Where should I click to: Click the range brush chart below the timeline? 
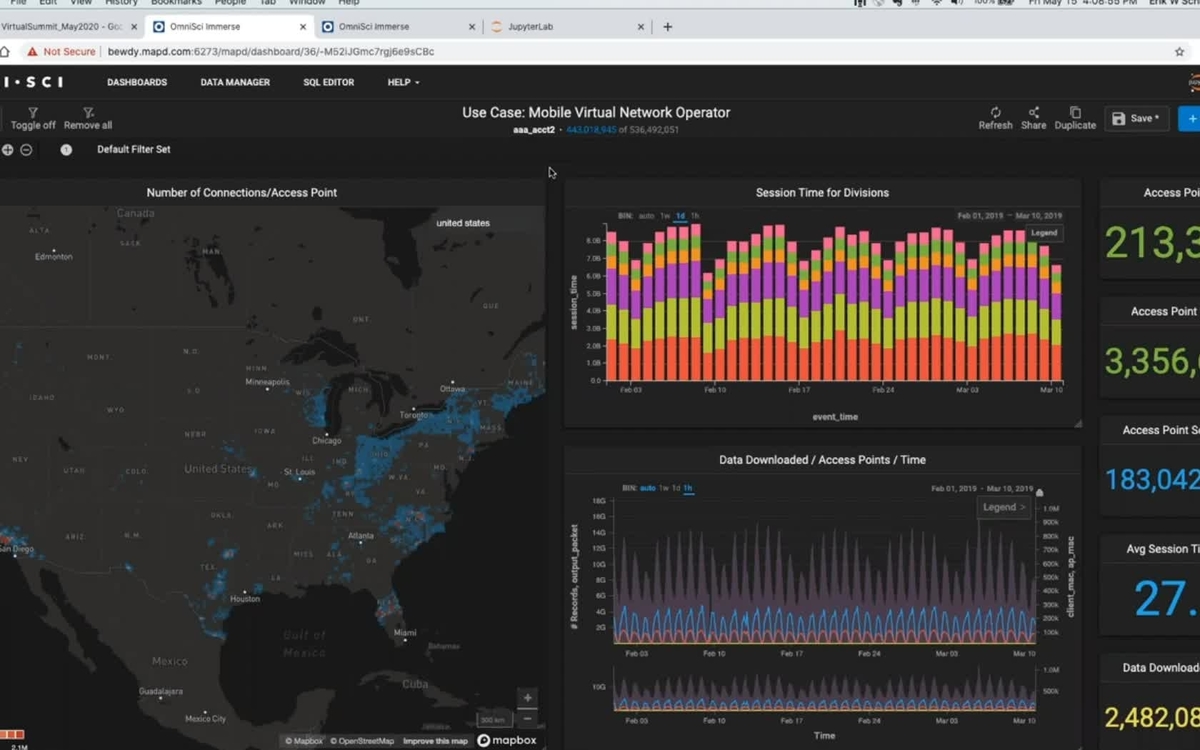[x=824, y=690]
